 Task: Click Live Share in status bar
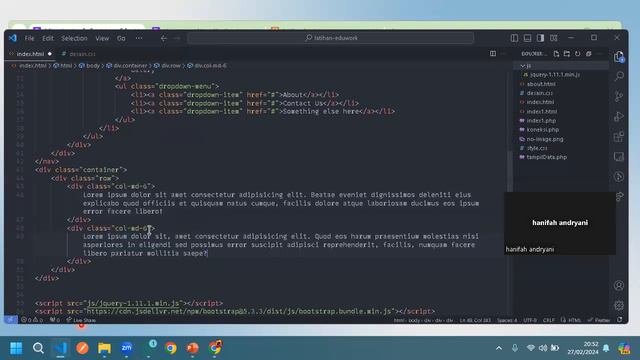(x=81, y=320)
